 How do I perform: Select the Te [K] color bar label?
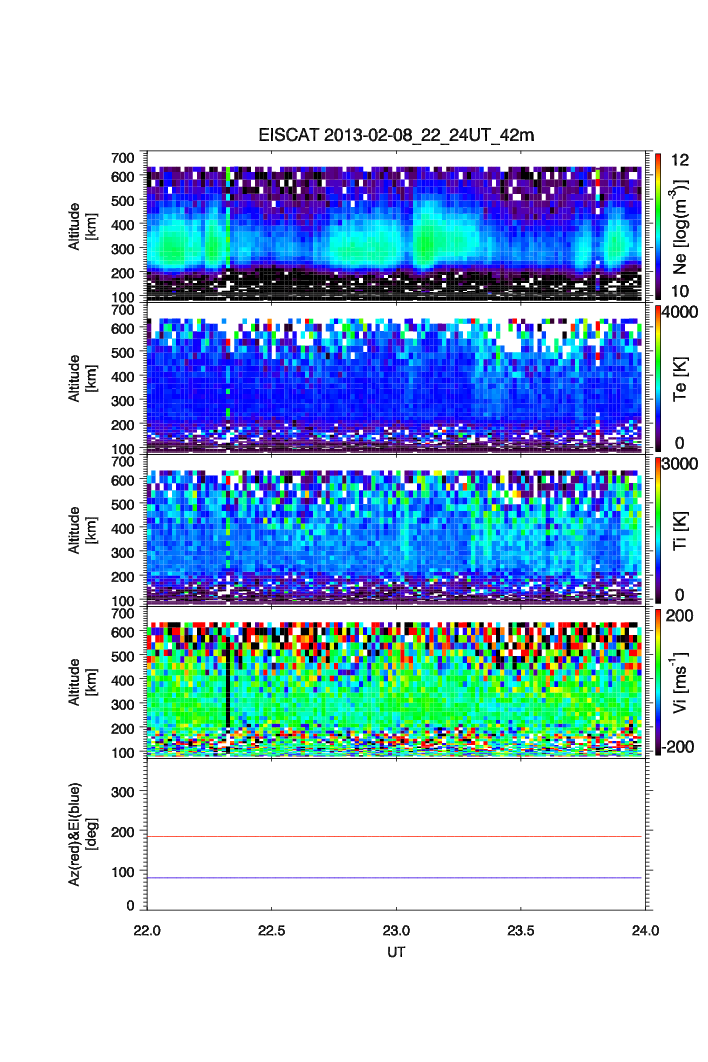680,379
